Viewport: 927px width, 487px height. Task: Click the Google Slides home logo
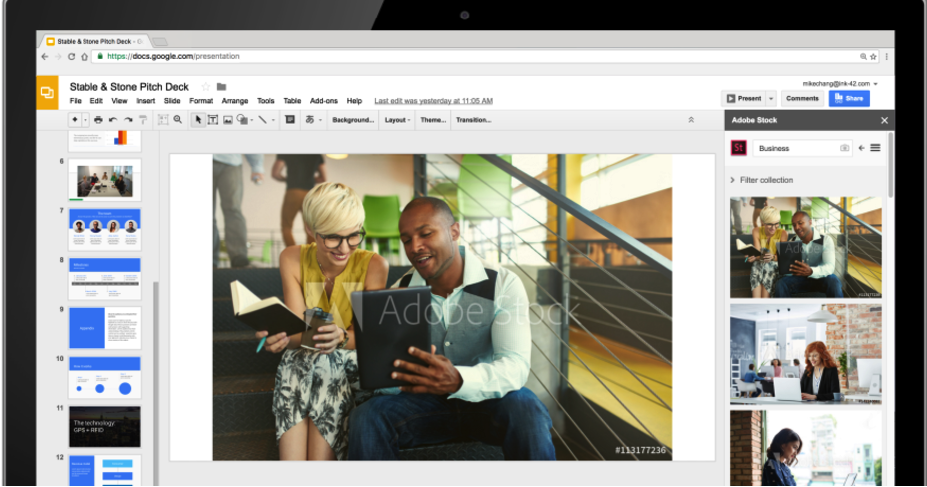coord(47,93)
